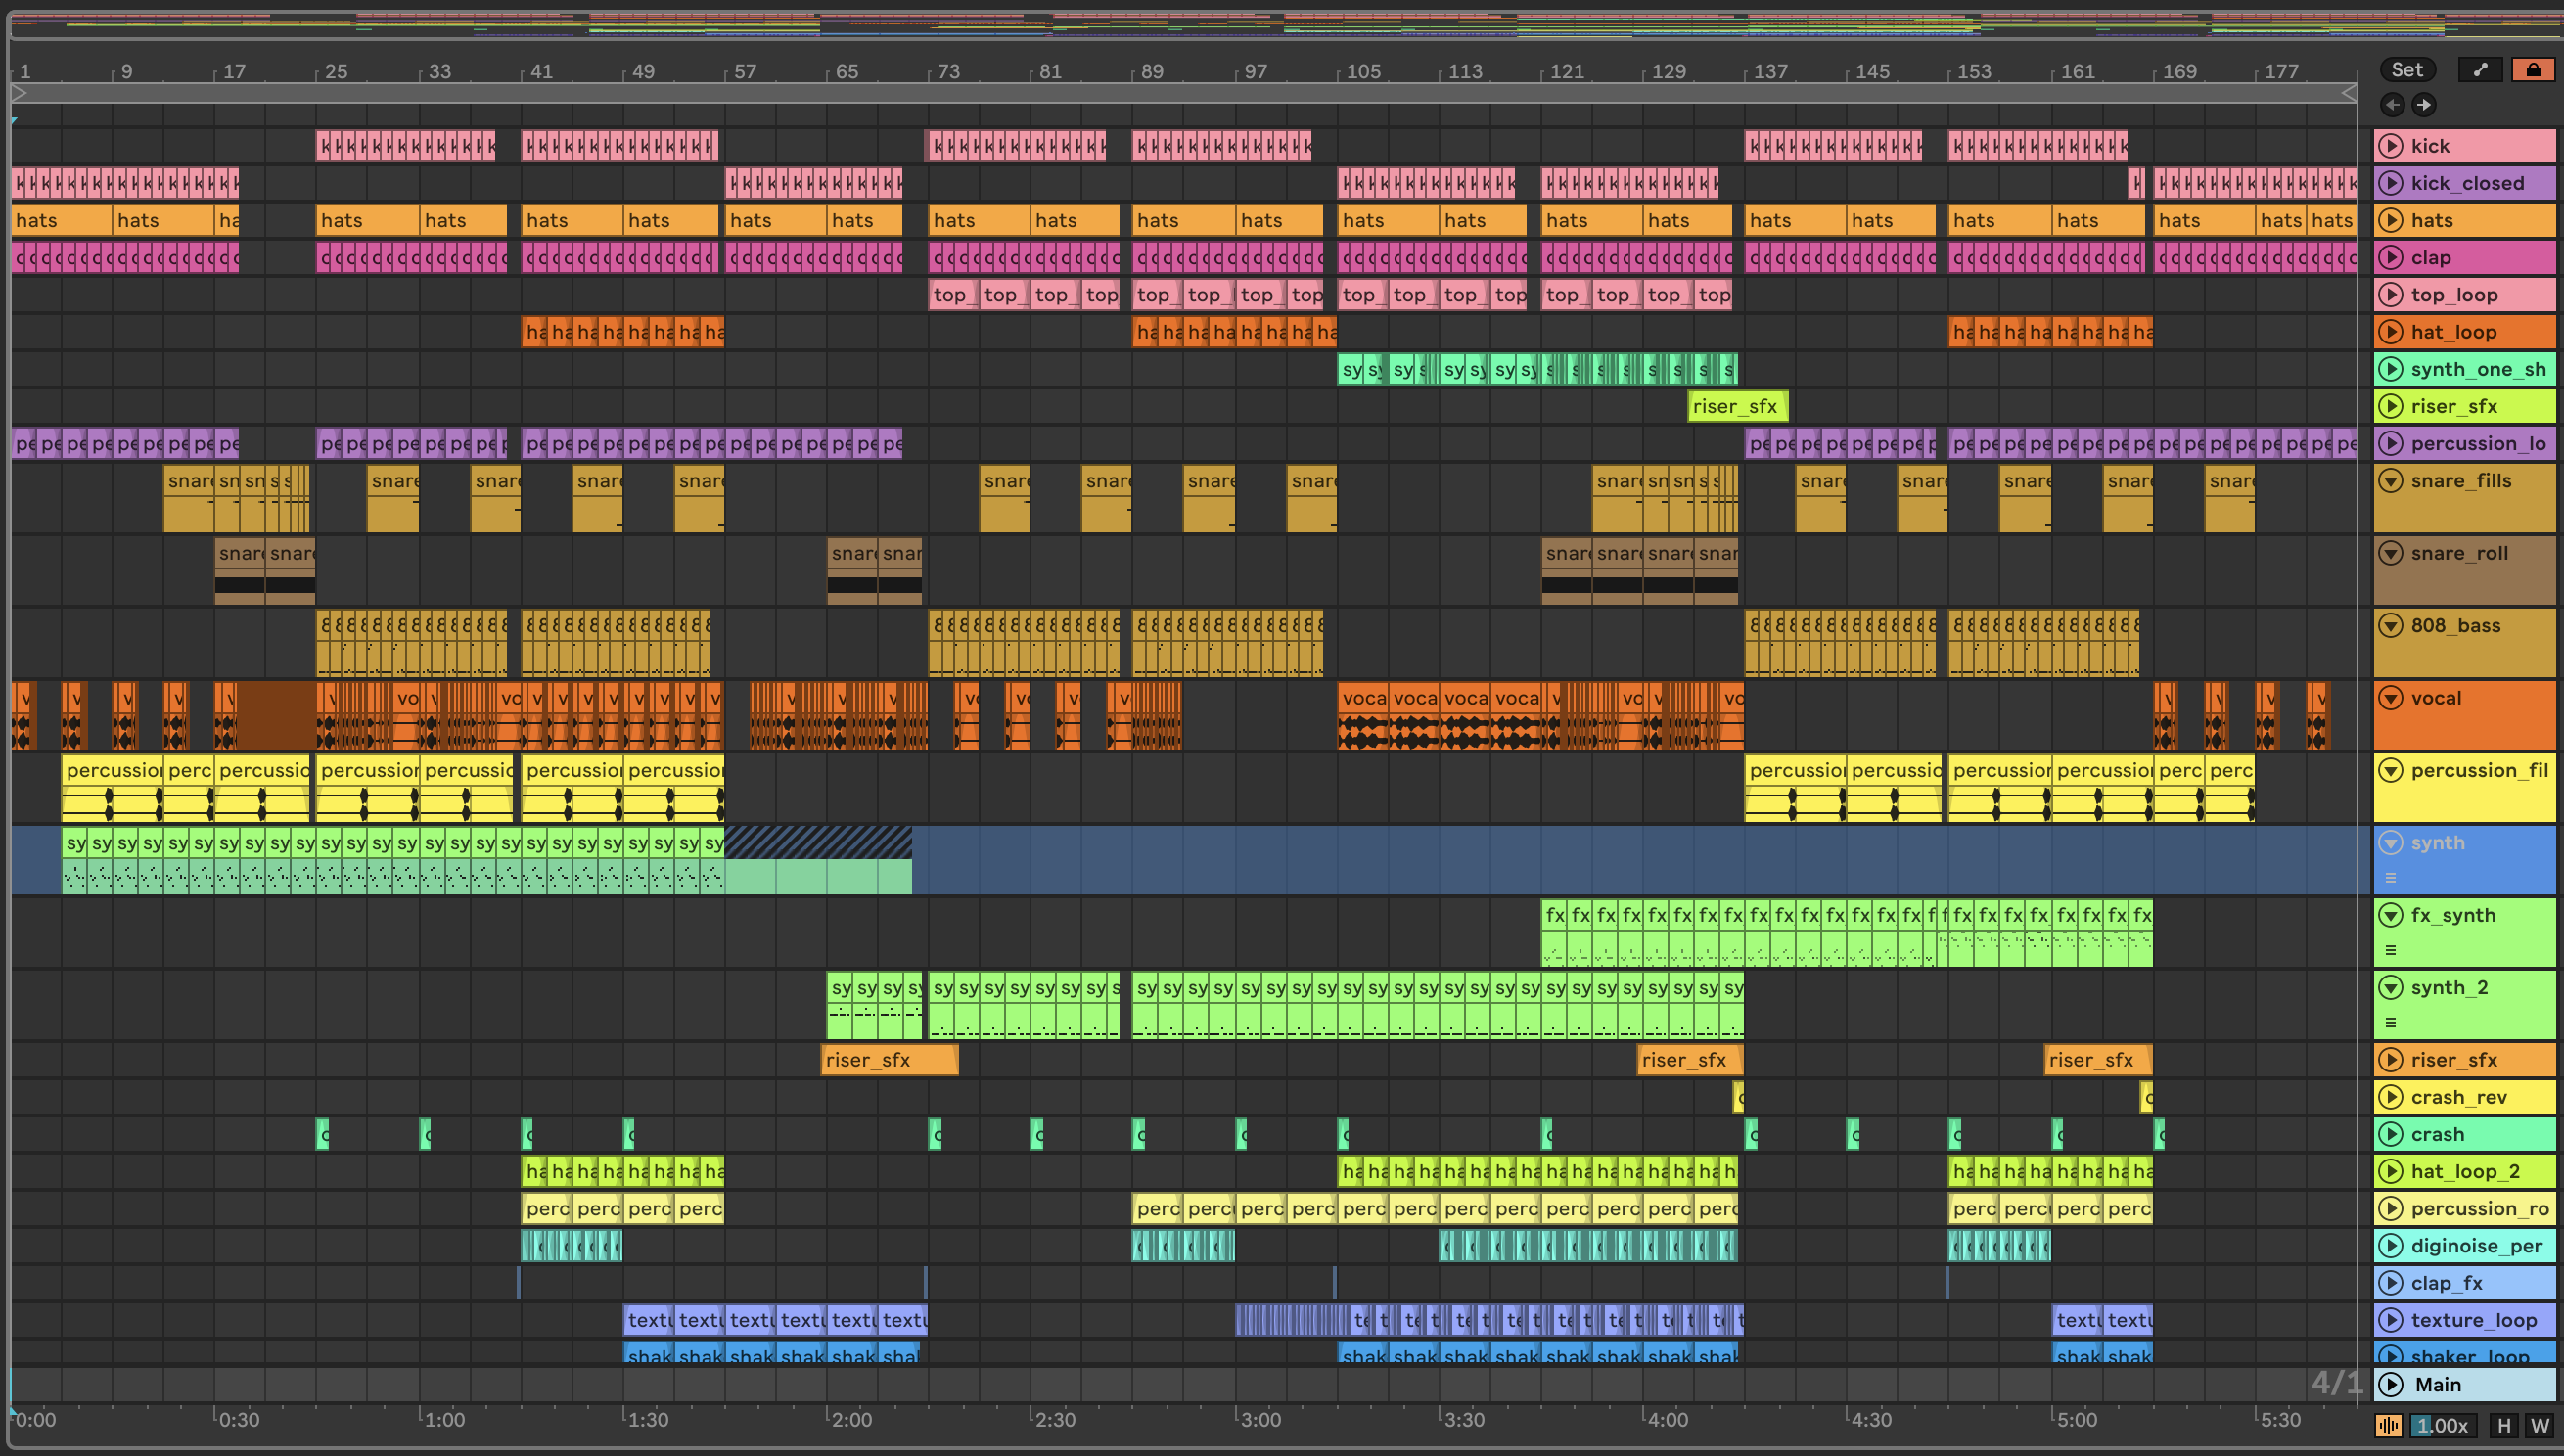Select the kick track name
Image resolution: width=2564 pixels, height=1456 pixels.
click(x=2430, y=146)
